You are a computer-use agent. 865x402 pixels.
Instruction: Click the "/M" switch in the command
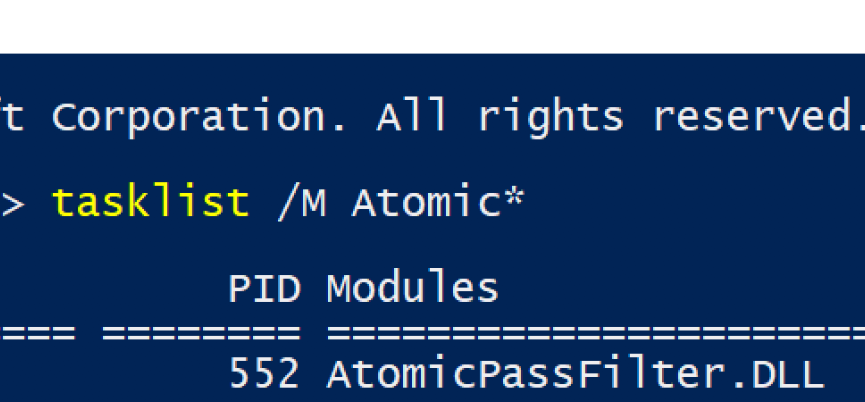click(300, 203)
